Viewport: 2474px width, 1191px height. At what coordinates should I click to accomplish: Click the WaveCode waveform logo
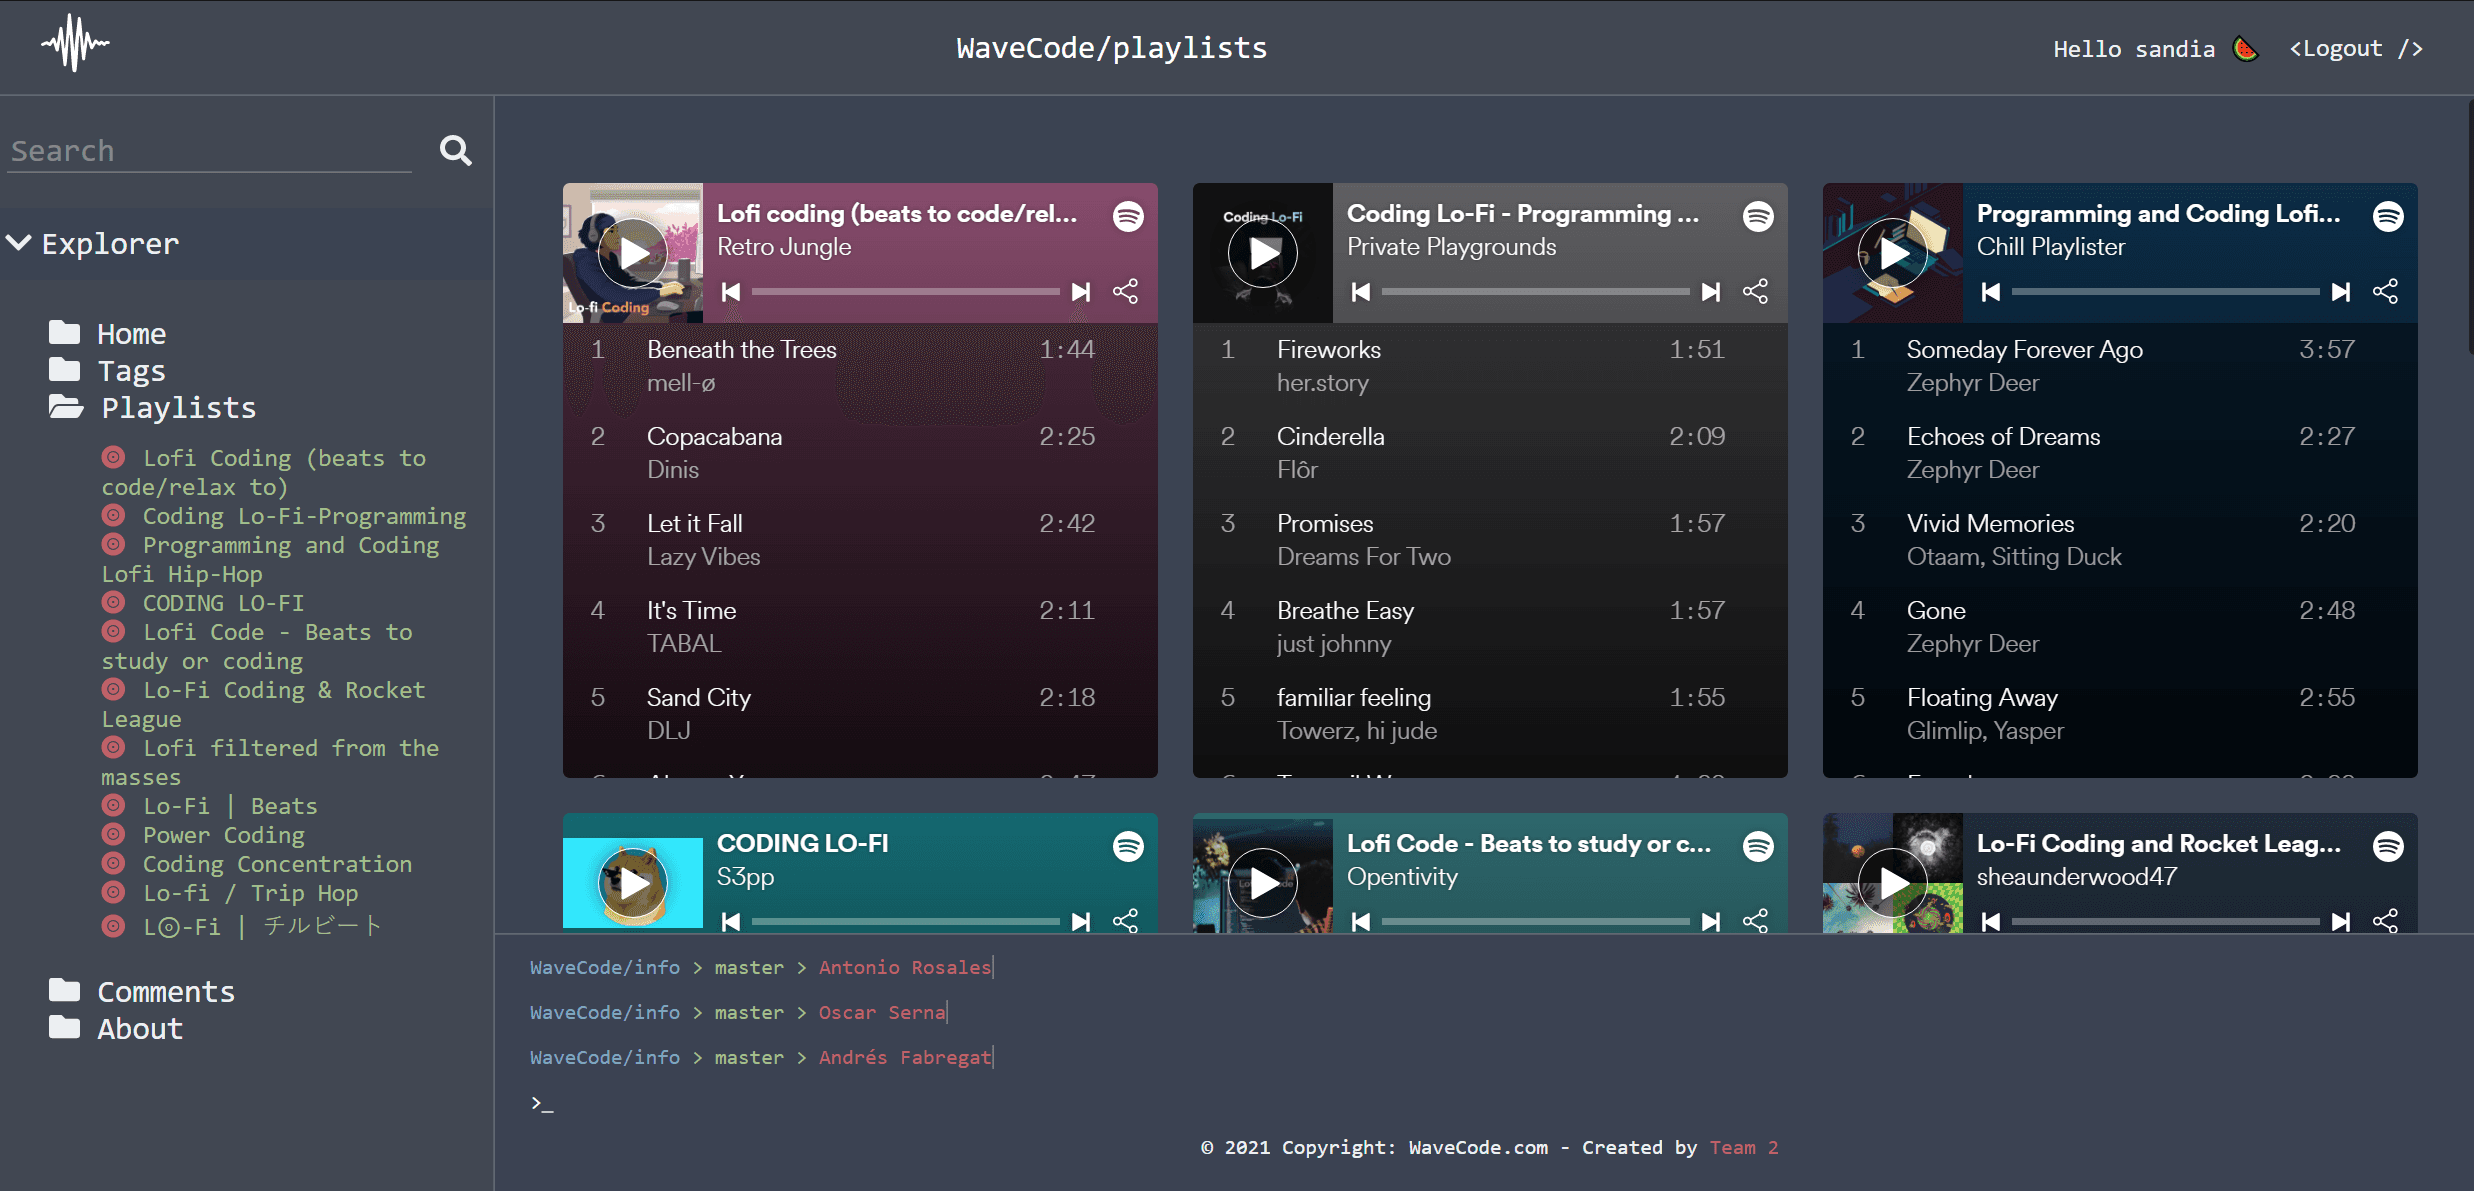click(75, 43)
